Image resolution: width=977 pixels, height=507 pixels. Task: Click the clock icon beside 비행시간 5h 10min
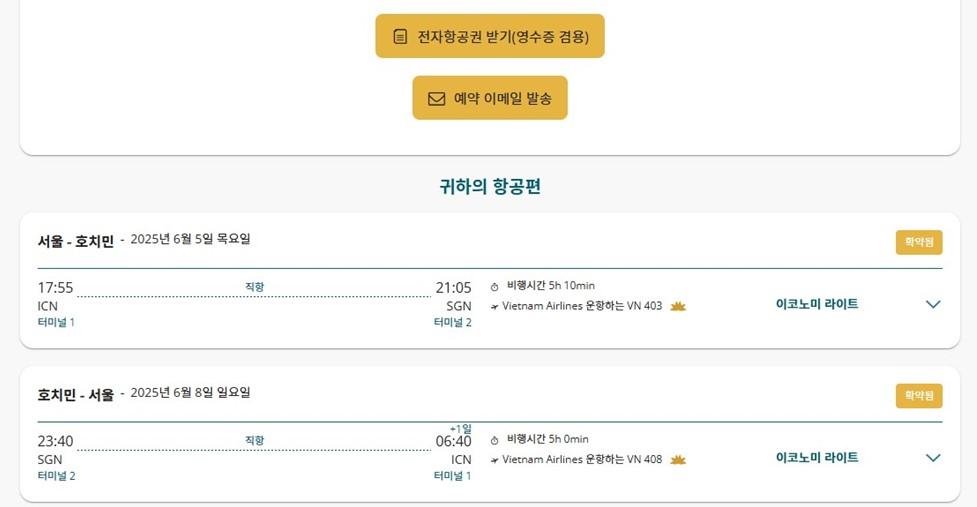coord(495,287)
